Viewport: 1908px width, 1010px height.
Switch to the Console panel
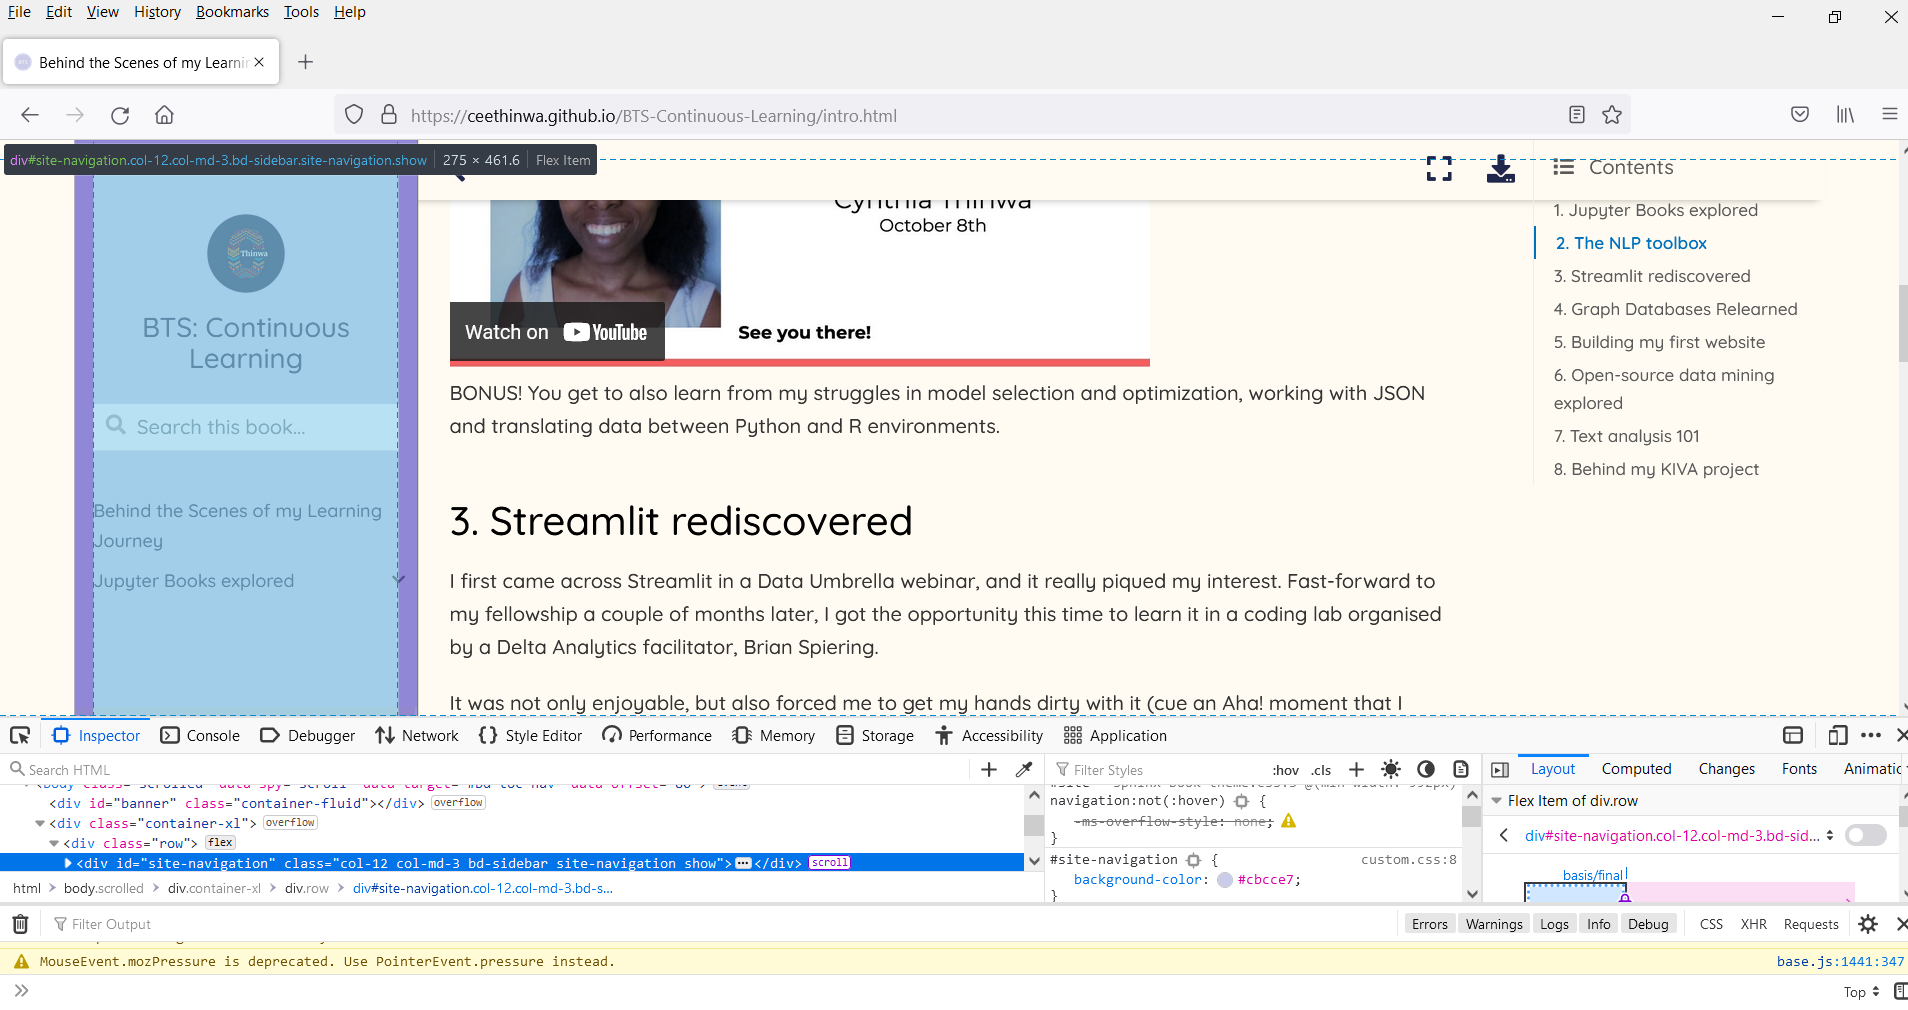pos(200,736)
